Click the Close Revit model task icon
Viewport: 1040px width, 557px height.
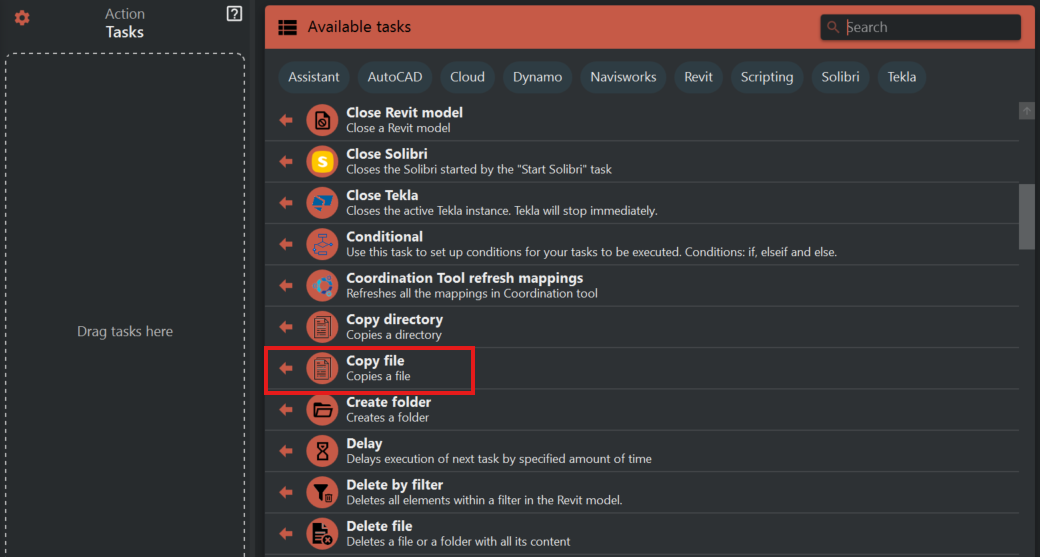click(x=322, y=120)
